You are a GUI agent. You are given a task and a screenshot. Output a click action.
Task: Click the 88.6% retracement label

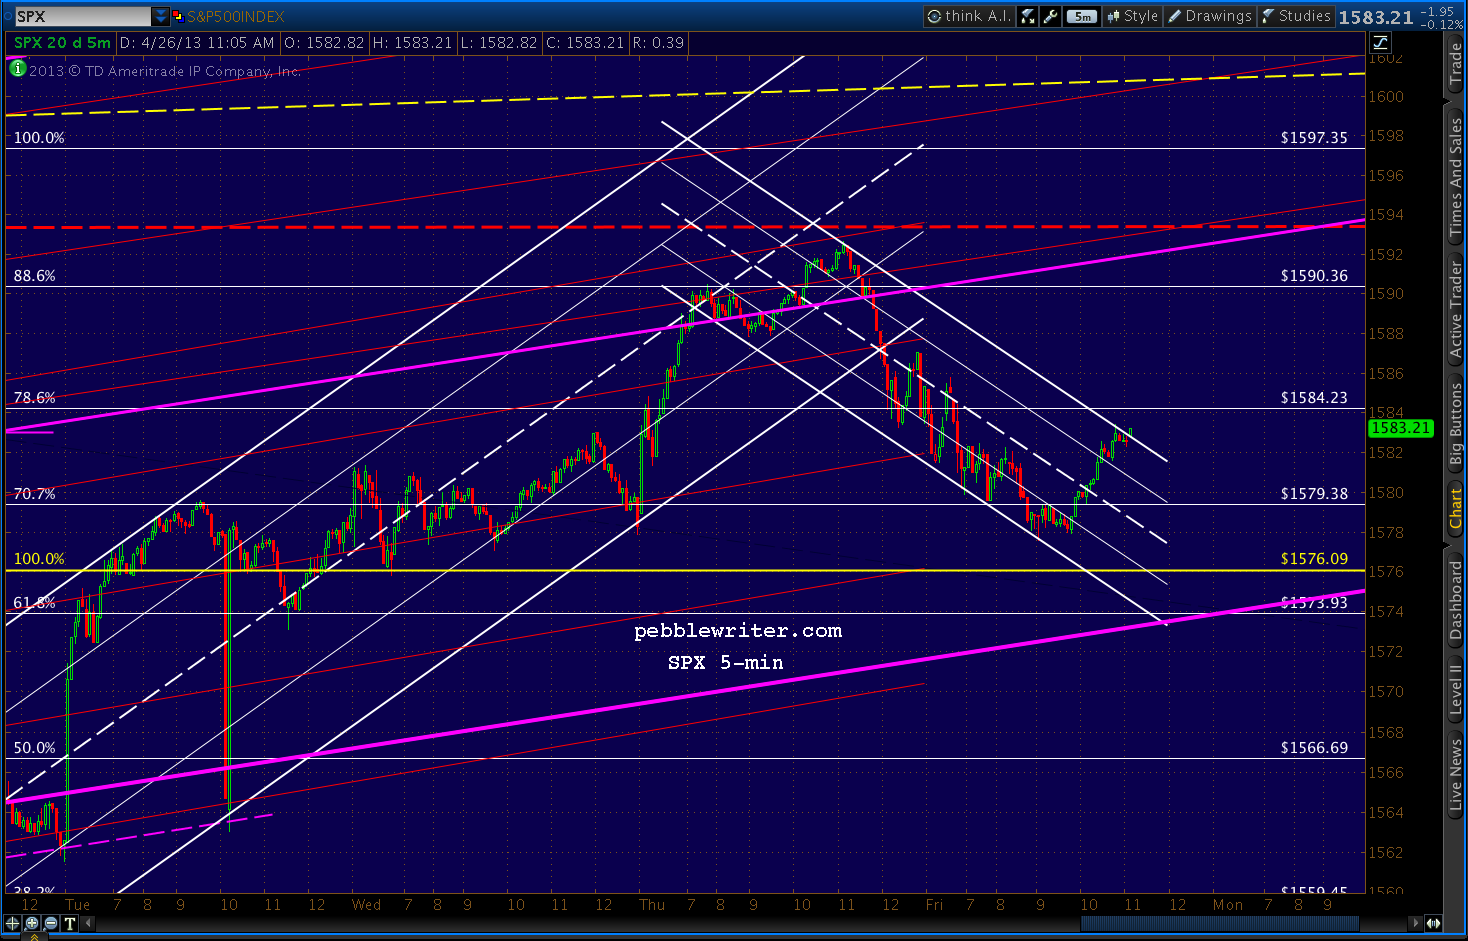[34, 275]
